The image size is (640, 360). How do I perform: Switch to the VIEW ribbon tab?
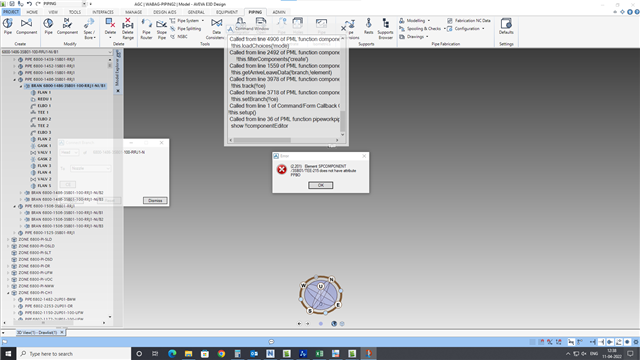pyautogui.click(x=53, y=12)
